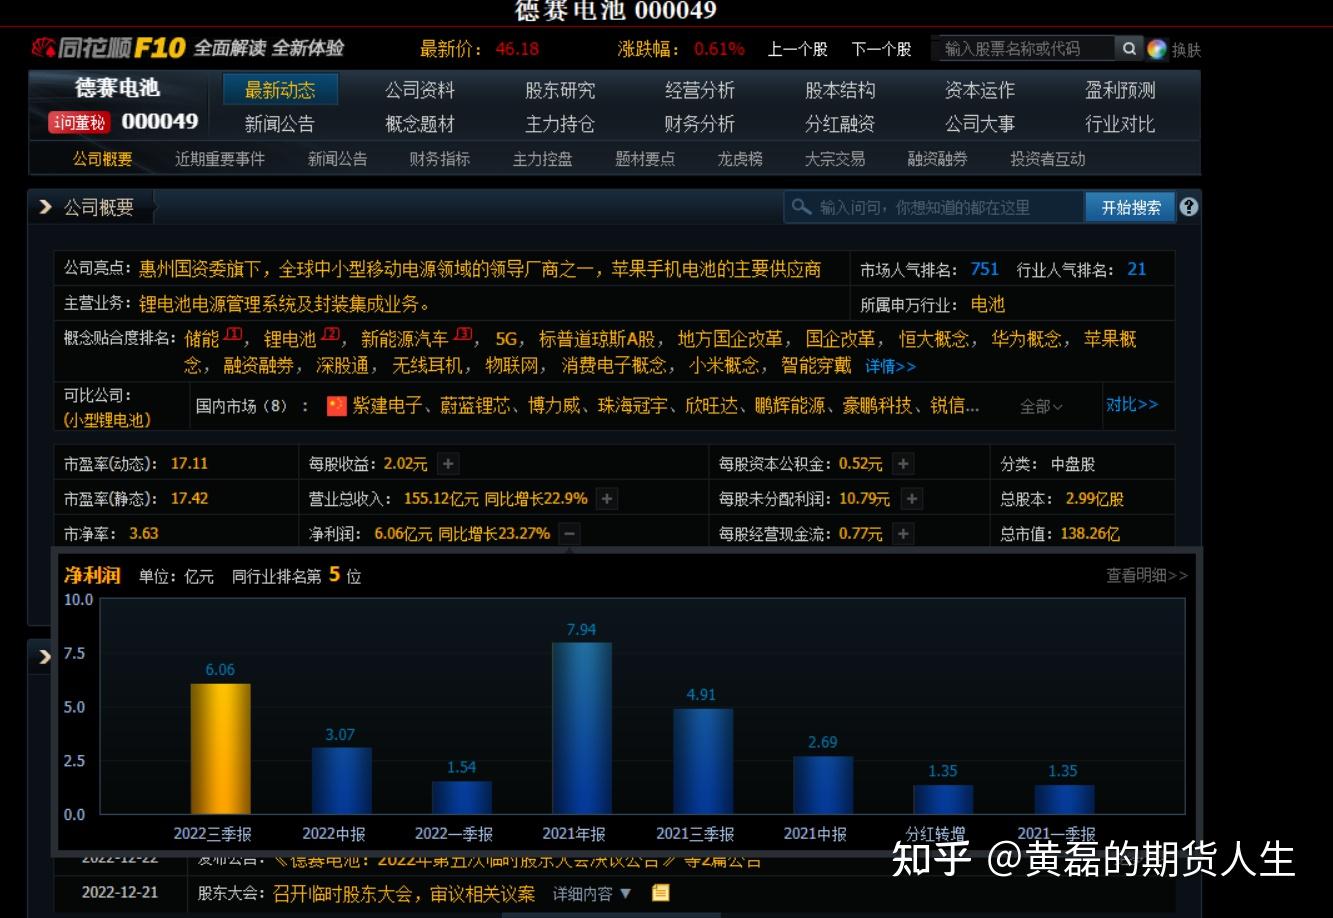
Task: Expand 详细内容 dropdown in shareholder meeting row
Action: pyautogui.click(x=593, y=893)
